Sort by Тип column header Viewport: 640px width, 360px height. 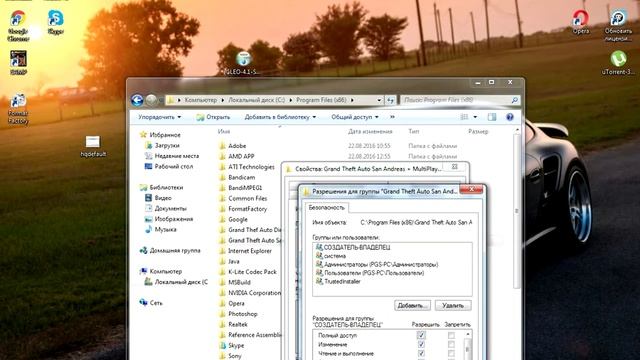pyautogui.click(x=413, y=131)
